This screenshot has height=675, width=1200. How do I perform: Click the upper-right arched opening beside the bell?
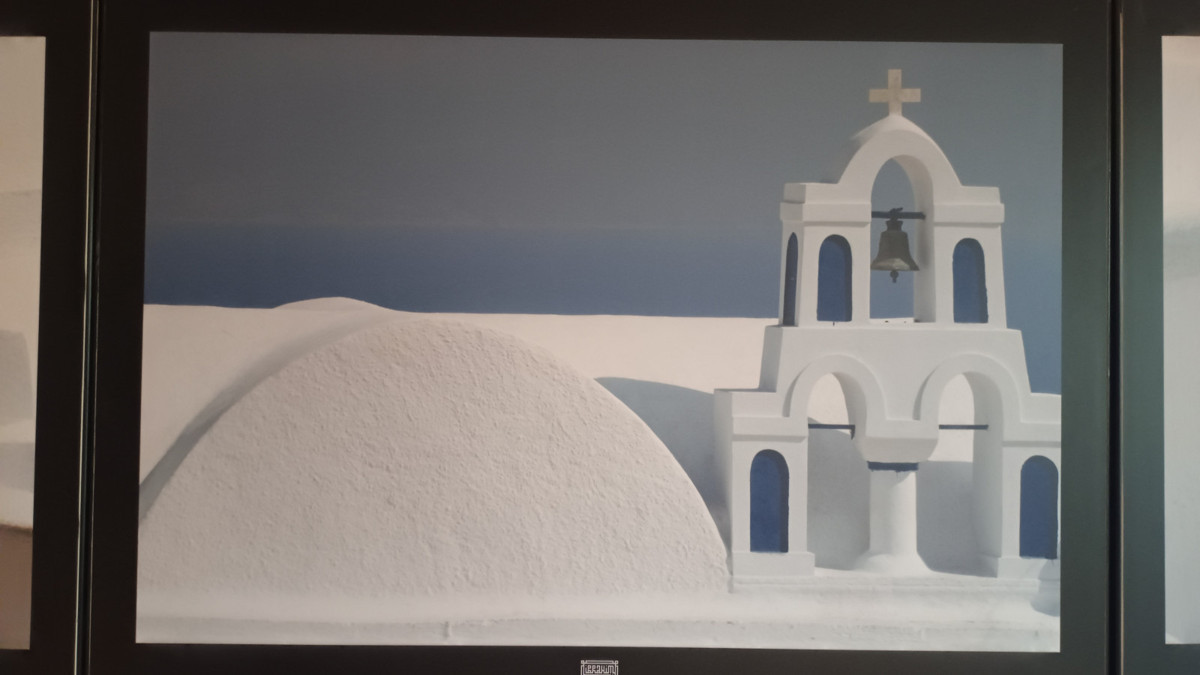[969, 280]
